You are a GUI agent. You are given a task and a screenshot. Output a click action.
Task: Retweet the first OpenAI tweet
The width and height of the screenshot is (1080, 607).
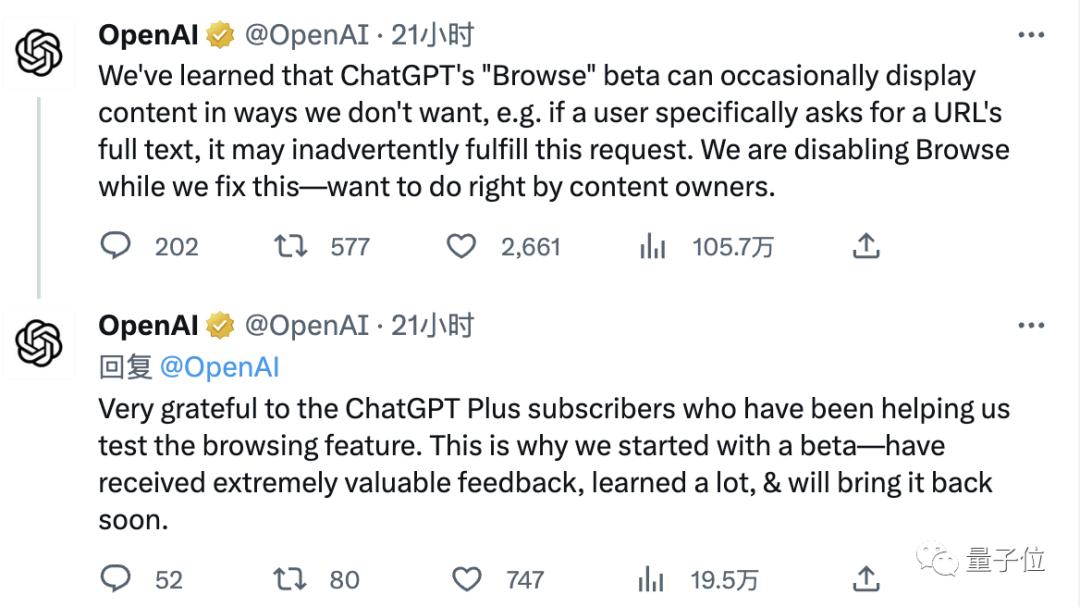[290, 246]
